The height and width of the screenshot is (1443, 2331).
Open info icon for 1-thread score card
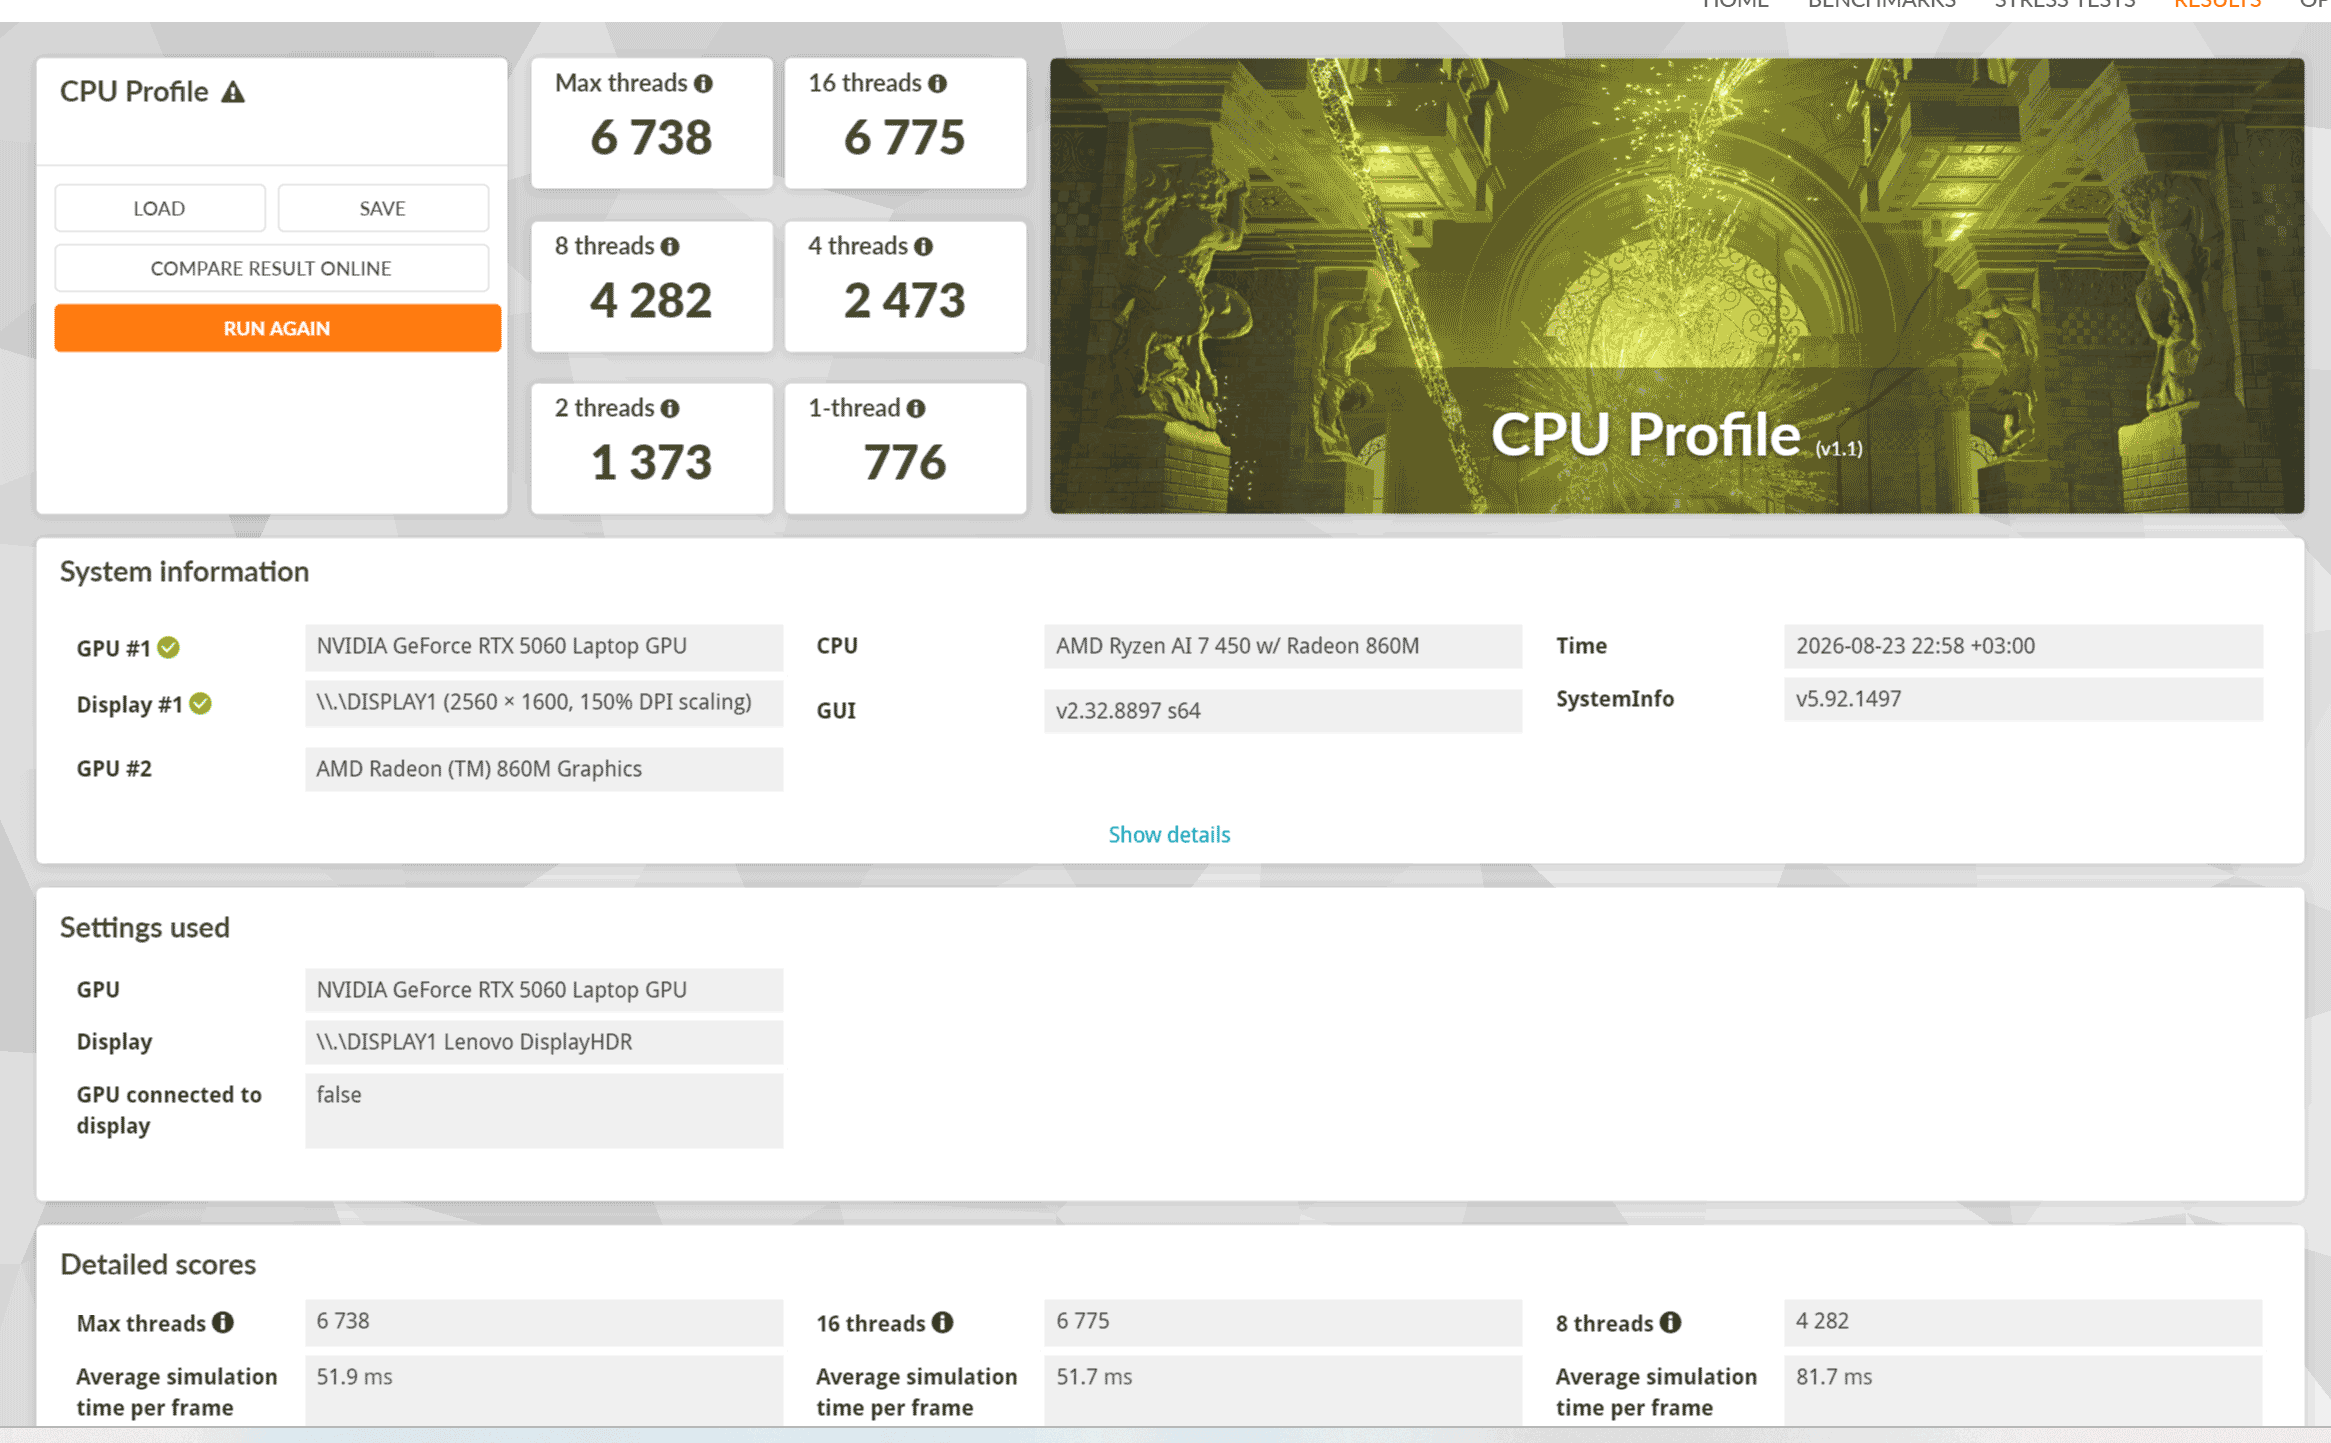[916, 409]
